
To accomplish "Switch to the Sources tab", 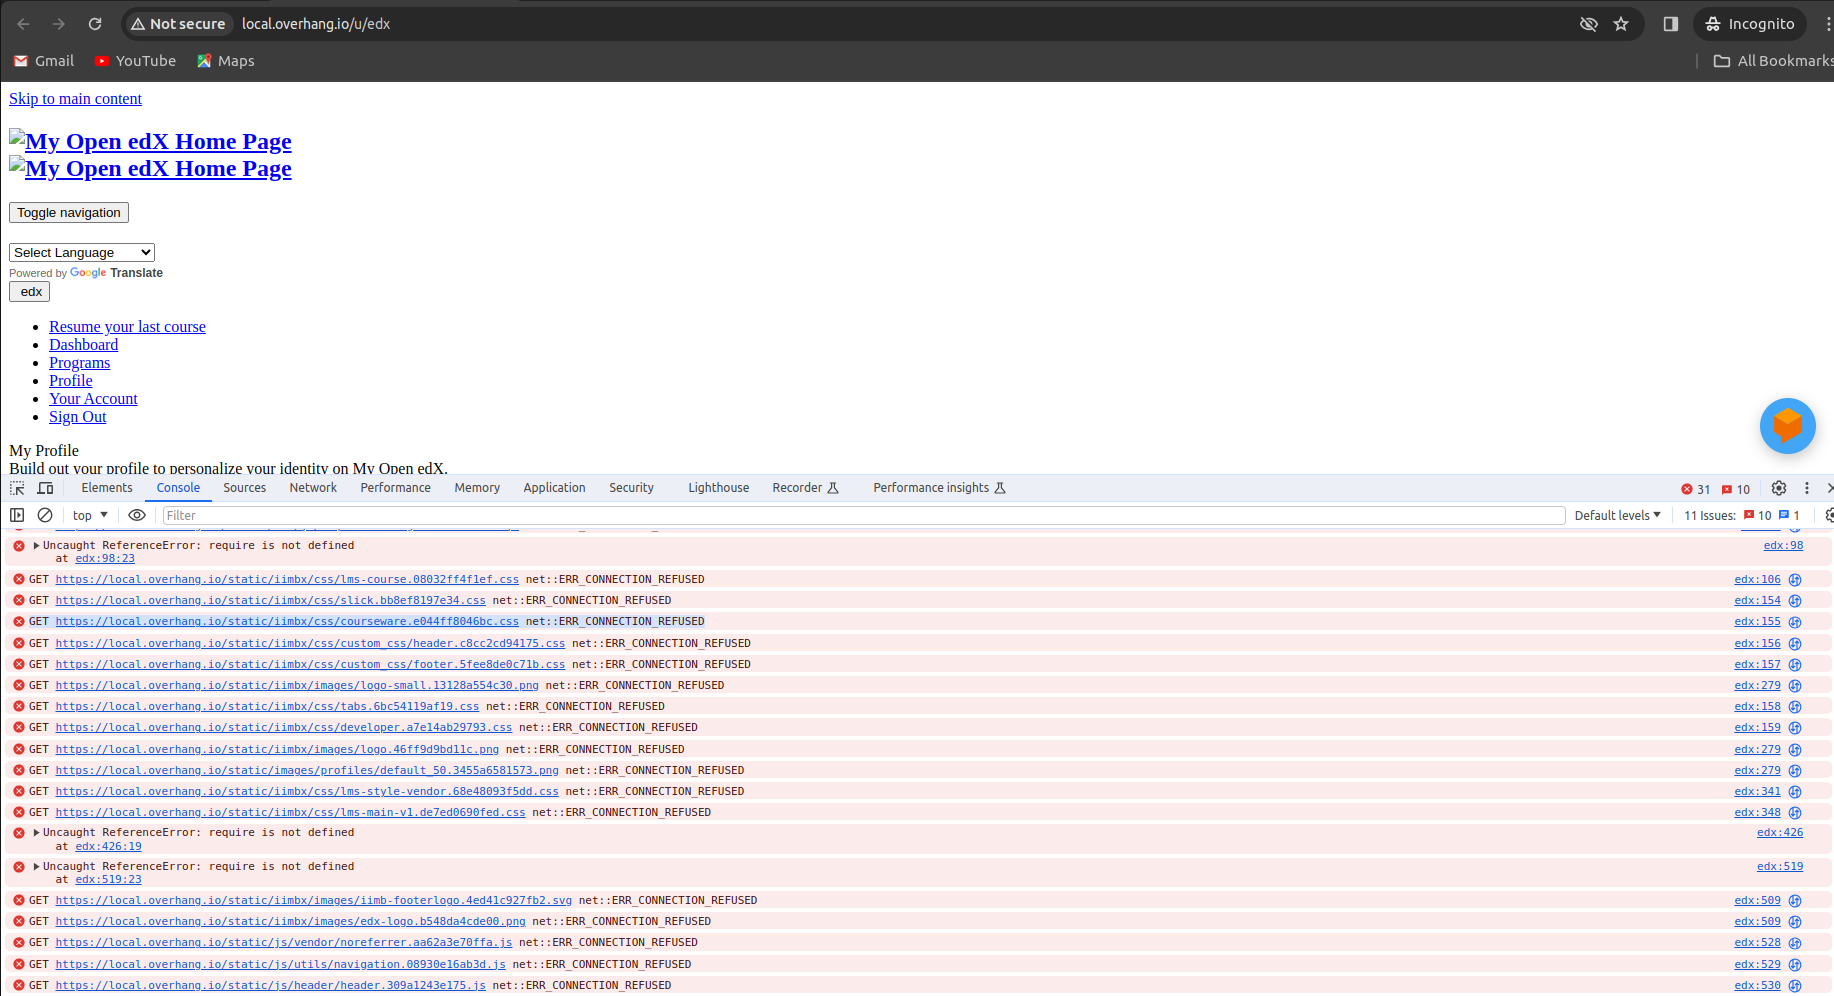I will (245, 488).
